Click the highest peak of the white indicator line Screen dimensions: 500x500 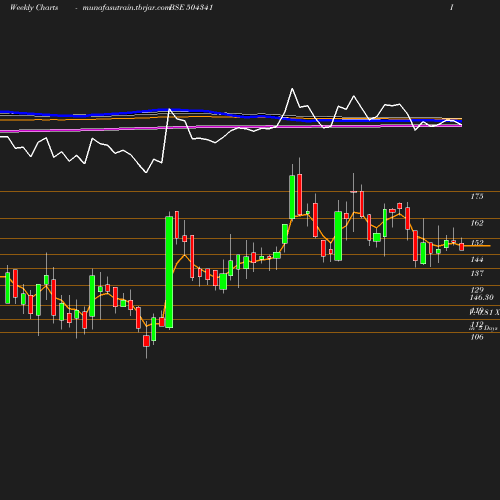click(292, 89)
